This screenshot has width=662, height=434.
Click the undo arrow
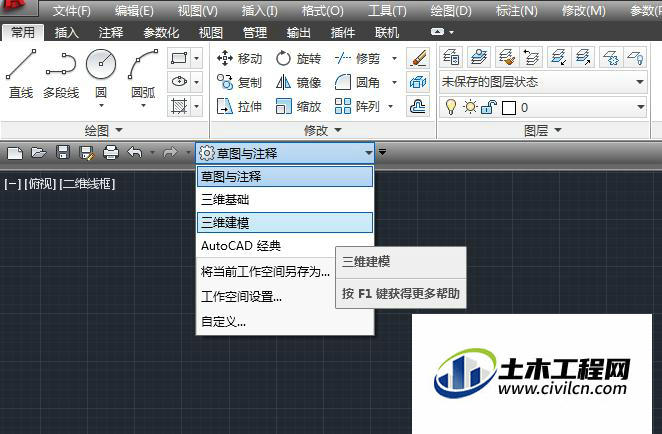pos(135,152)
